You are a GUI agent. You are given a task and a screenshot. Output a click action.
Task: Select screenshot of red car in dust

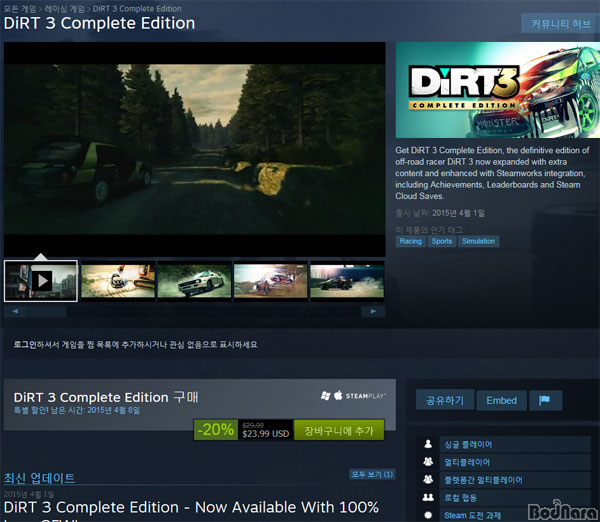[271, 281]
